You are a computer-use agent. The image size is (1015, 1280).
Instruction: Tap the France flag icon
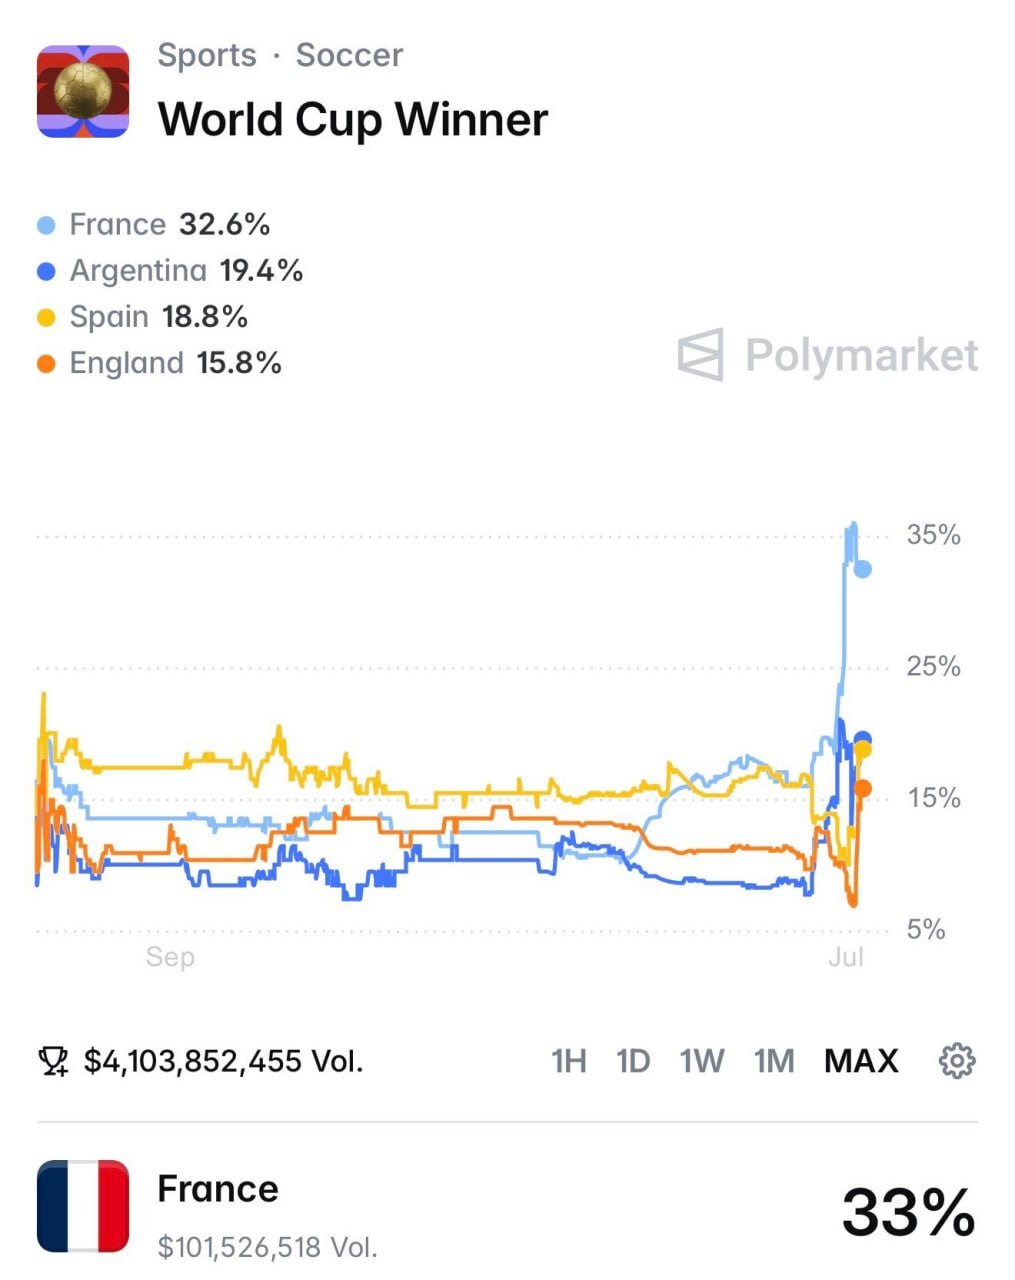point(83,1206)
